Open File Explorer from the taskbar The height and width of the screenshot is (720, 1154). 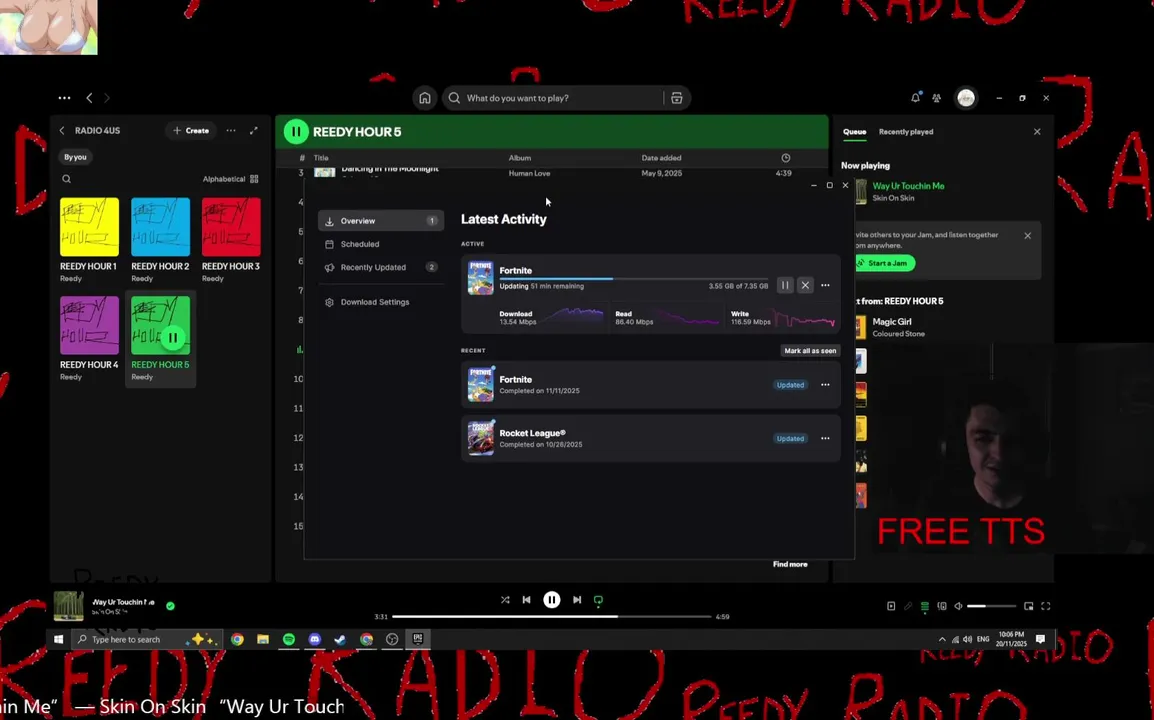263,639
